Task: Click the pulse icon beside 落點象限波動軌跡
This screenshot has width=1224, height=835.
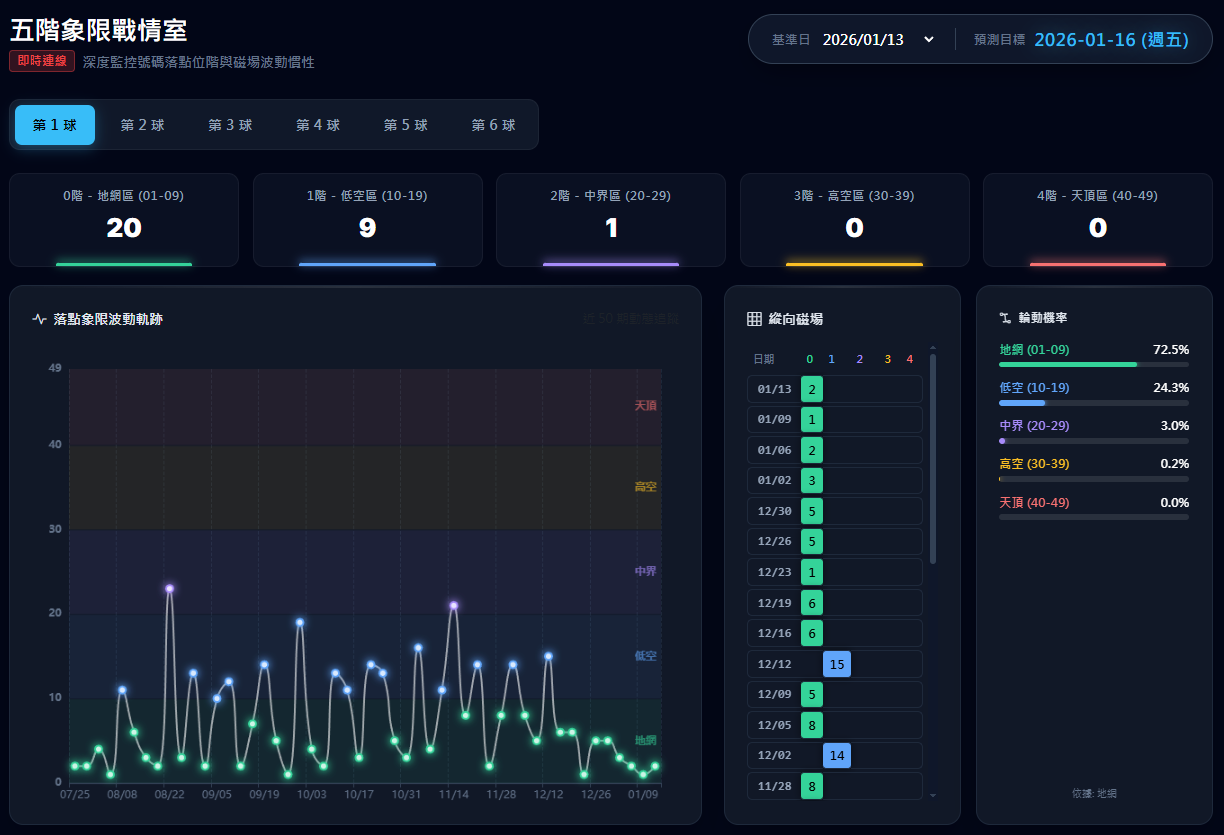Action: pyautogui.click(x=40, y=320)
